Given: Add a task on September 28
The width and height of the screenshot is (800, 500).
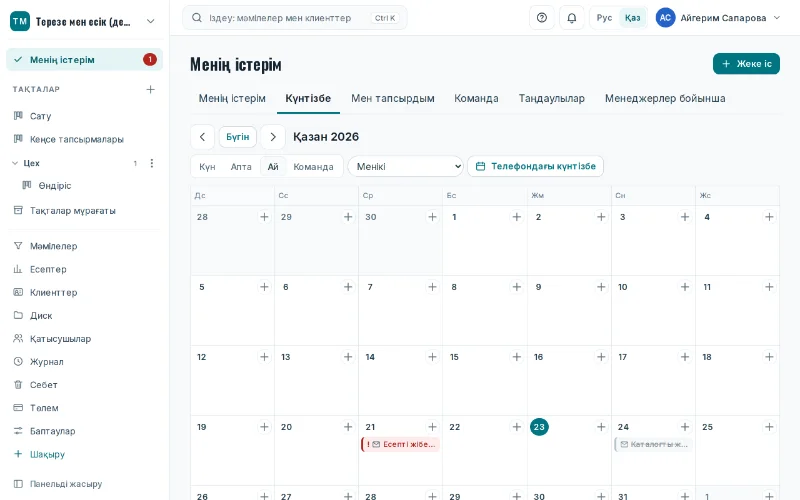Looking at the screenshot, I should (x=264, y=217).
